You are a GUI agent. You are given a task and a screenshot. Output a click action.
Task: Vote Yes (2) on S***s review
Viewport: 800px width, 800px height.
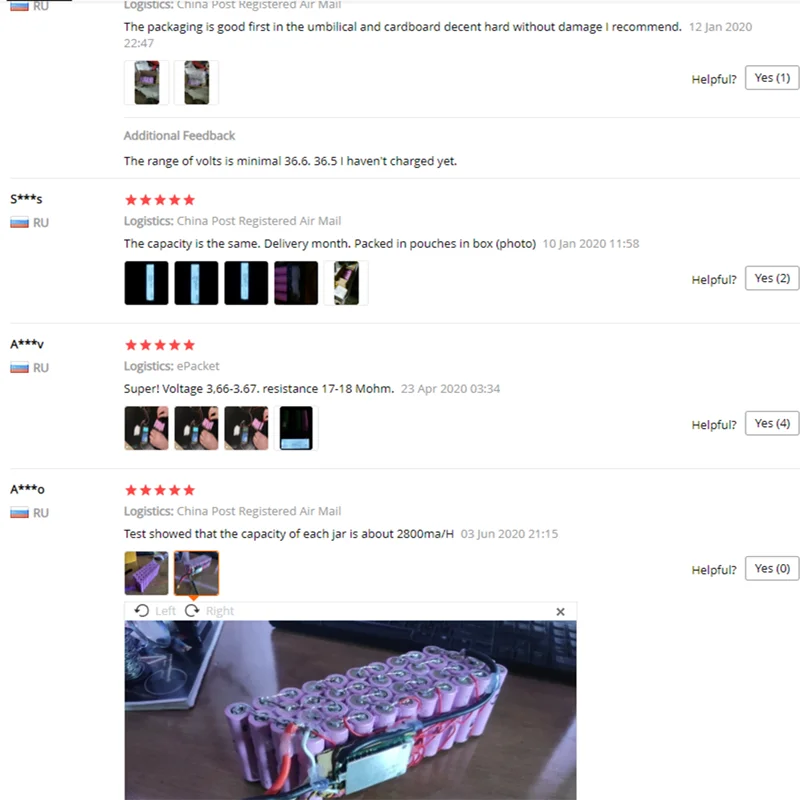click(x=772, y=278)
